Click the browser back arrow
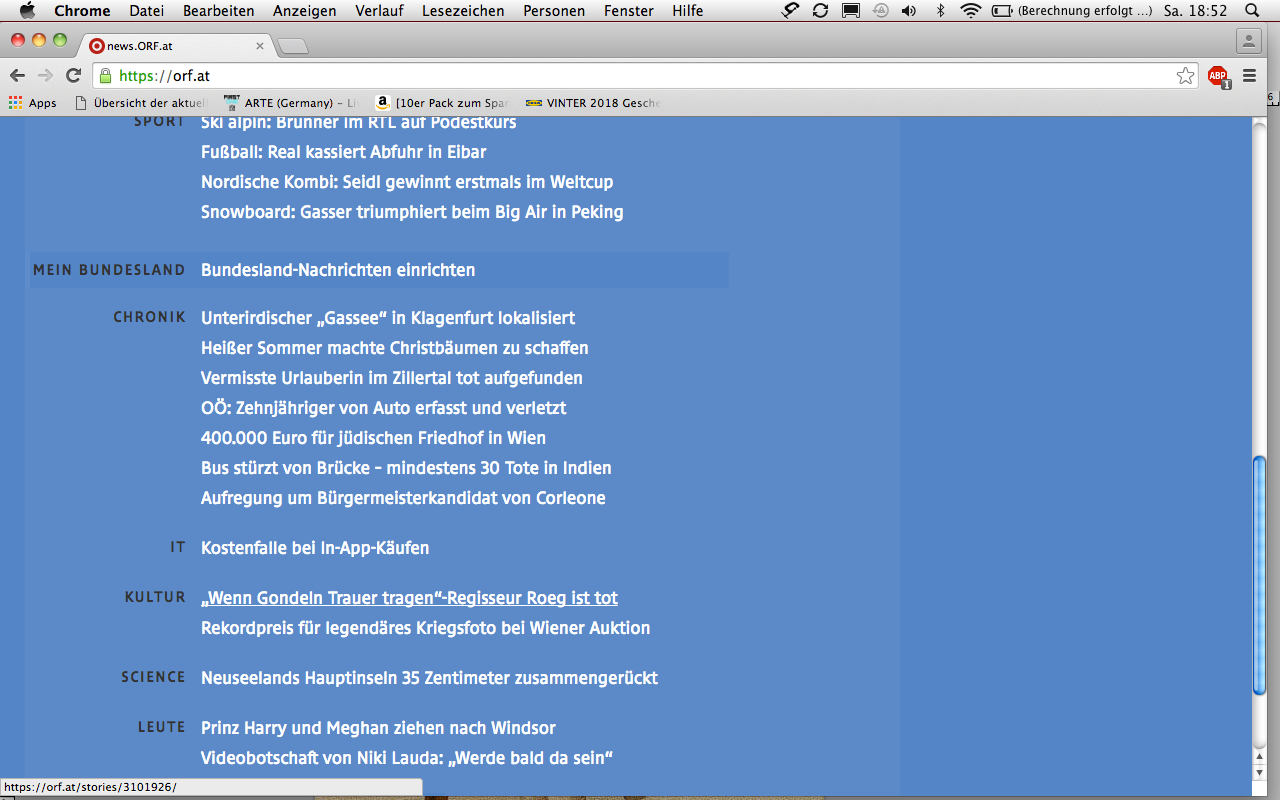The width and height of the screenshot is (1280, 800). pos(17,76)
